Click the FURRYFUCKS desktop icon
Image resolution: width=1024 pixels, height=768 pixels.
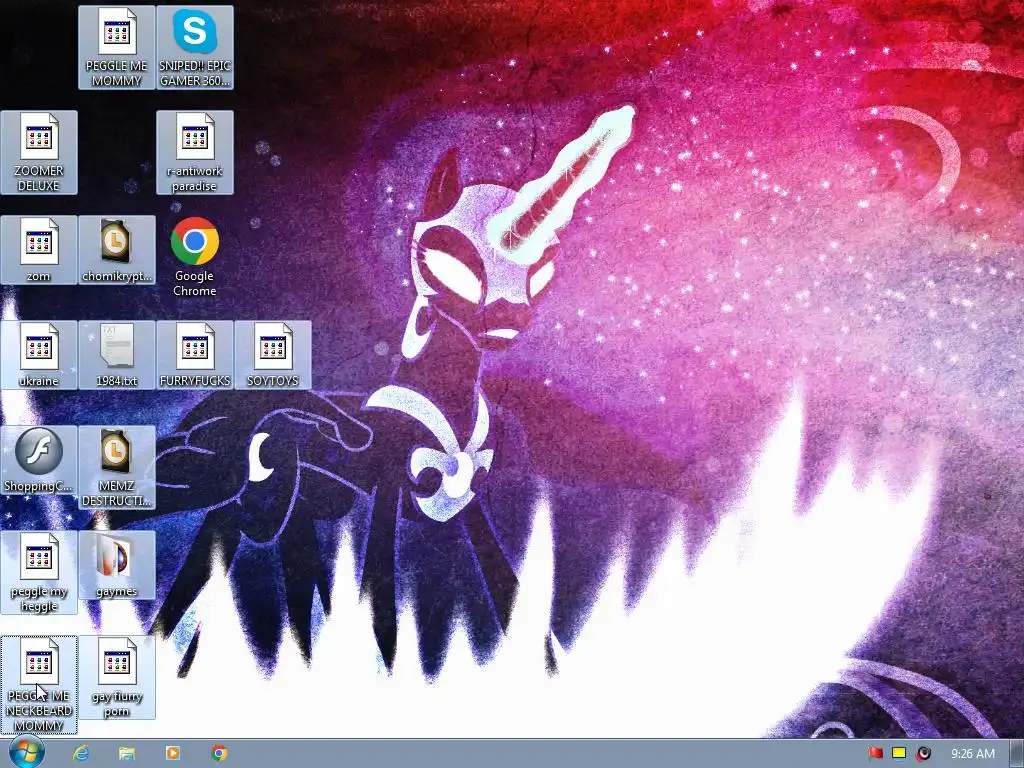pyautogui.click(x=195, y=355)
